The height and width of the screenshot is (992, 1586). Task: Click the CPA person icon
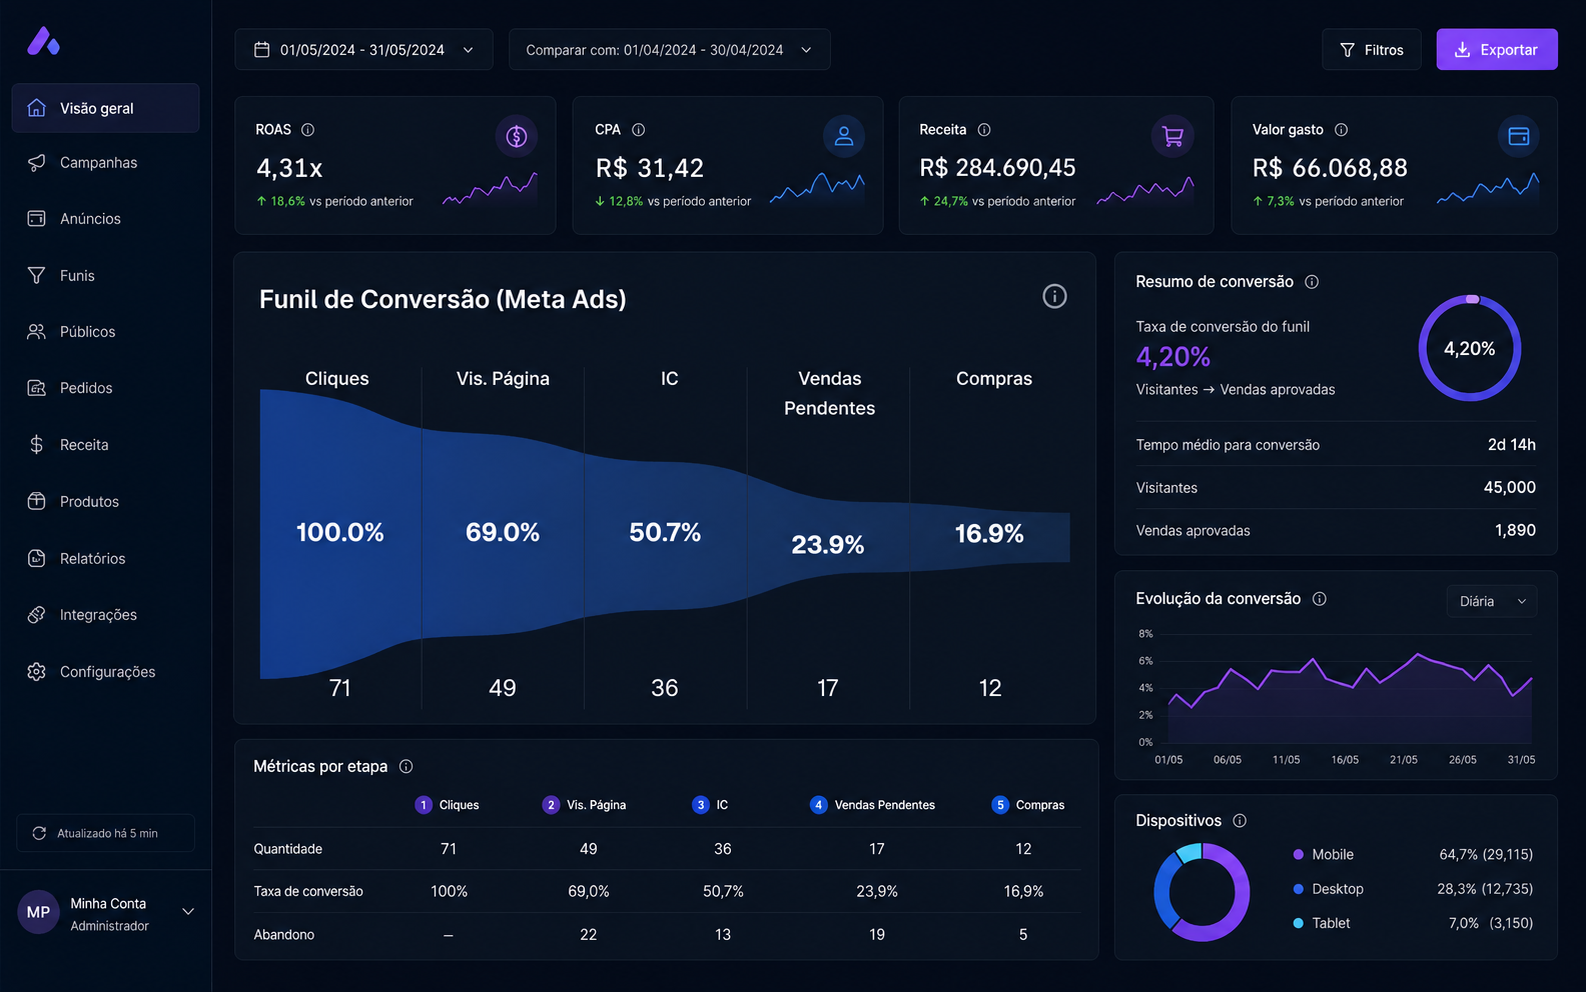(x=844, y=136)
